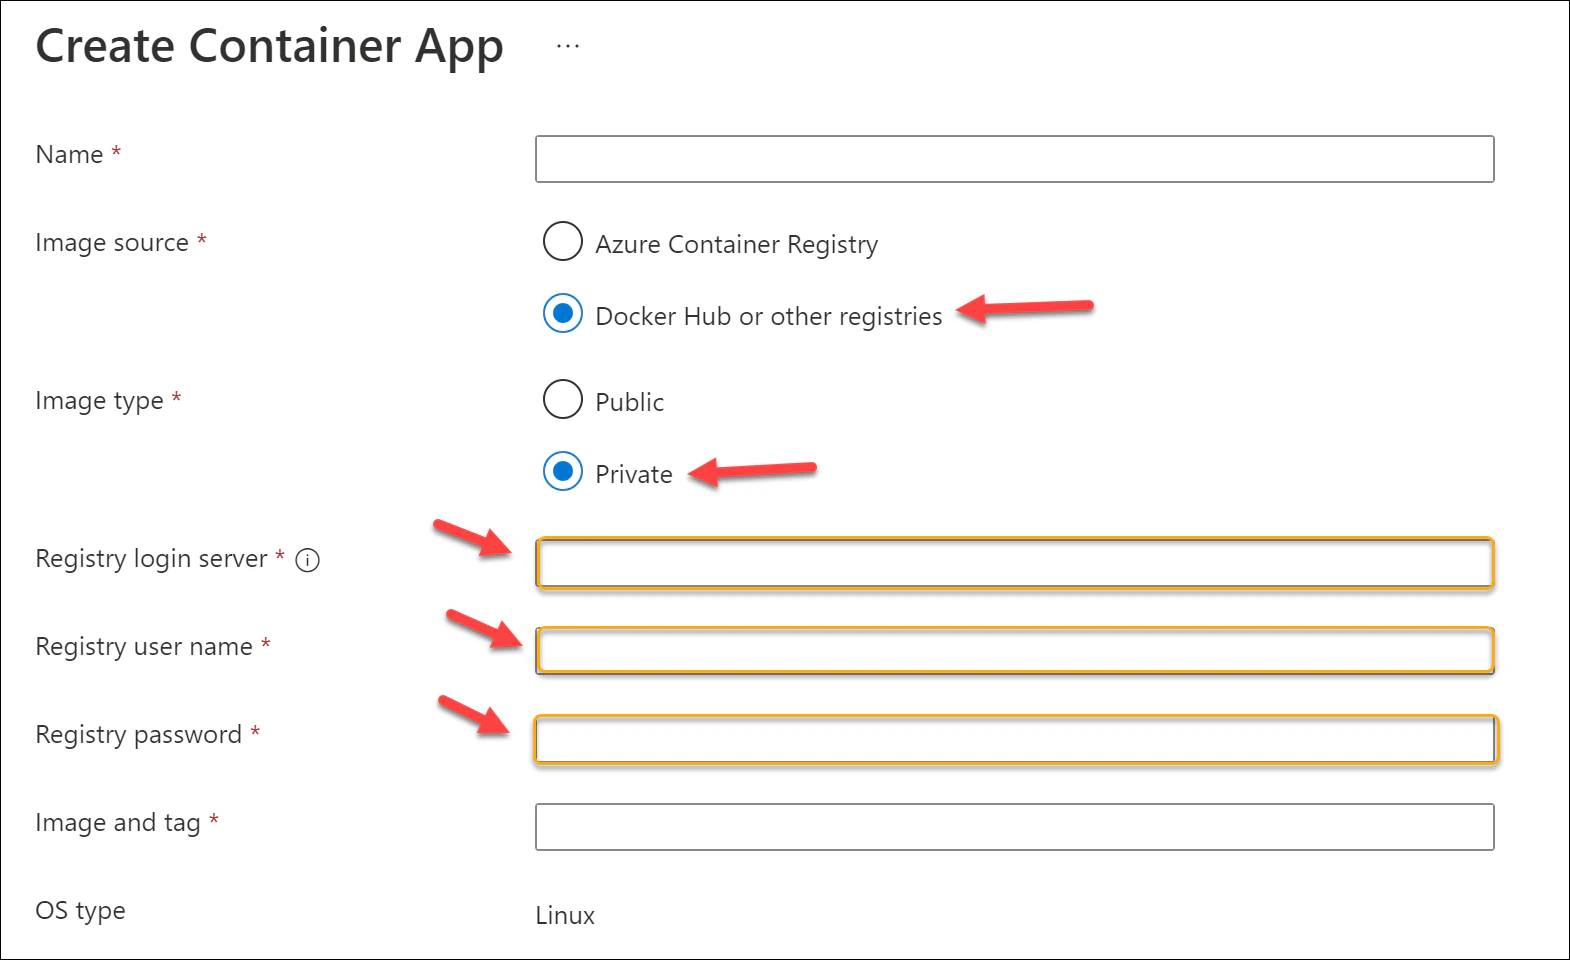The width and height of the screenshot is (1570, 960).
Task: Choose Docker Hub or other registries option
Action: click(x=563, y=314)
